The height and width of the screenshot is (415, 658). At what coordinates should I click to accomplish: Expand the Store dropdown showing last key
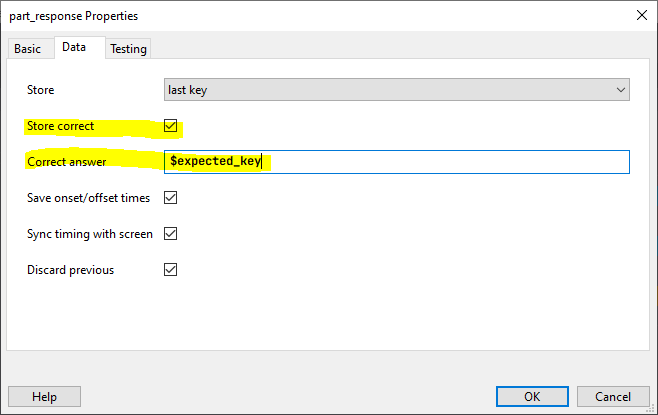tap(397, 90)
